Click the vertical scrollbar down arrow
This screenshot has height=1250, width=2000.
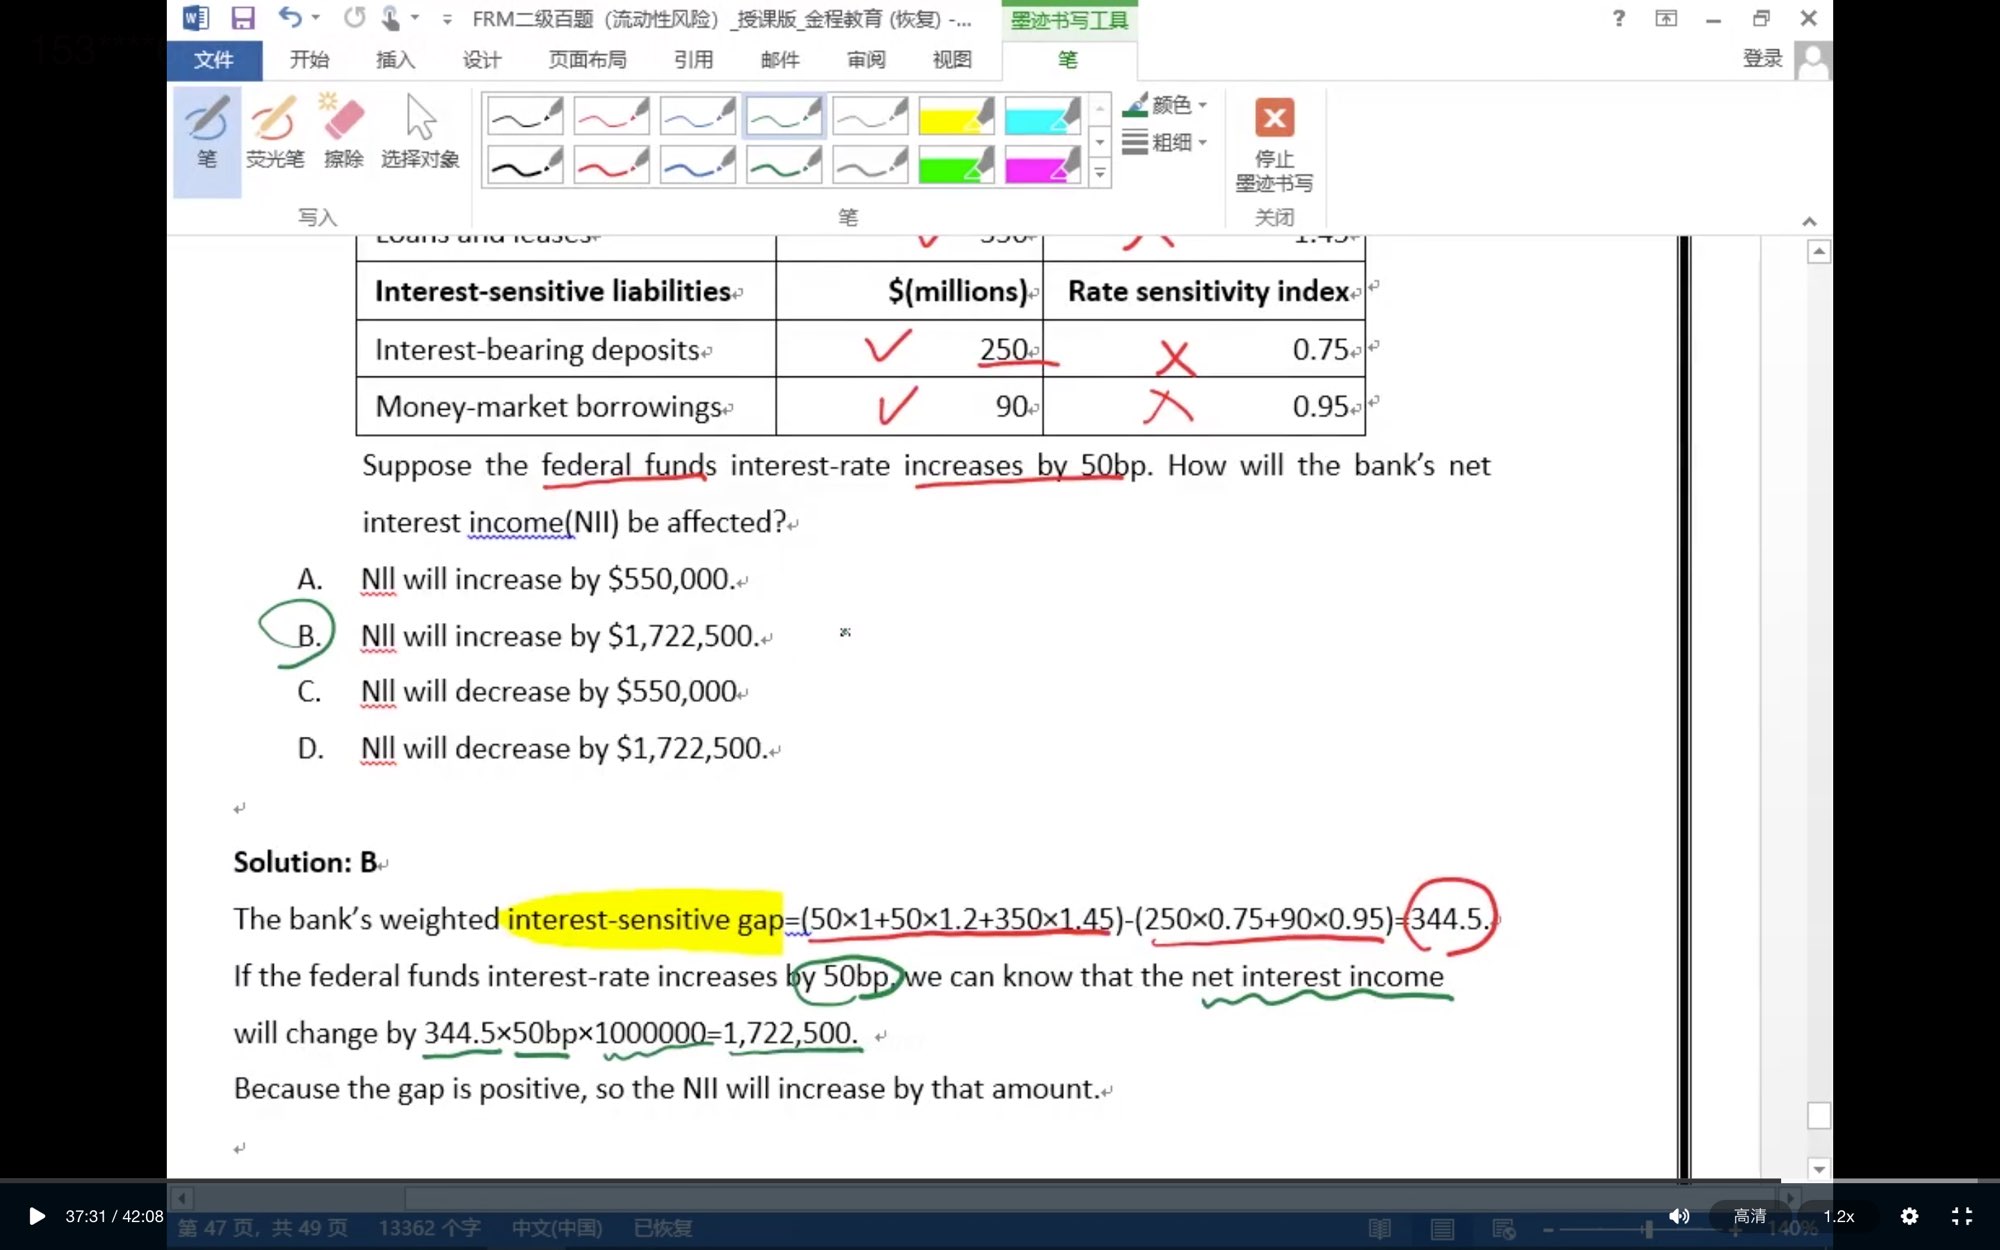pos(1818,1168)
